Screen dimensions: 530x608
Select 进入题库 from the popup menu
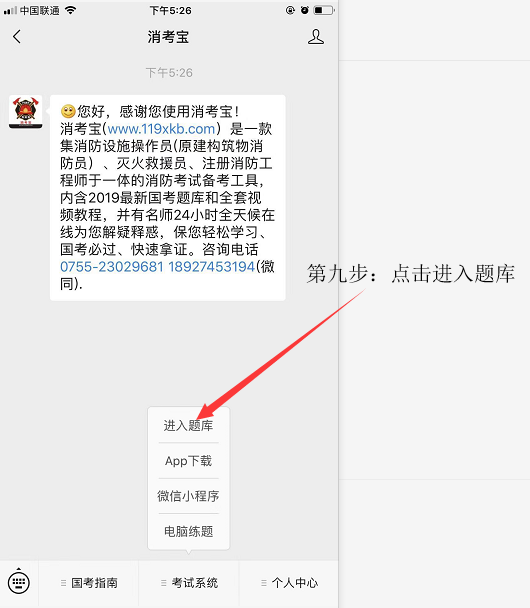click(x=188, y=425)
